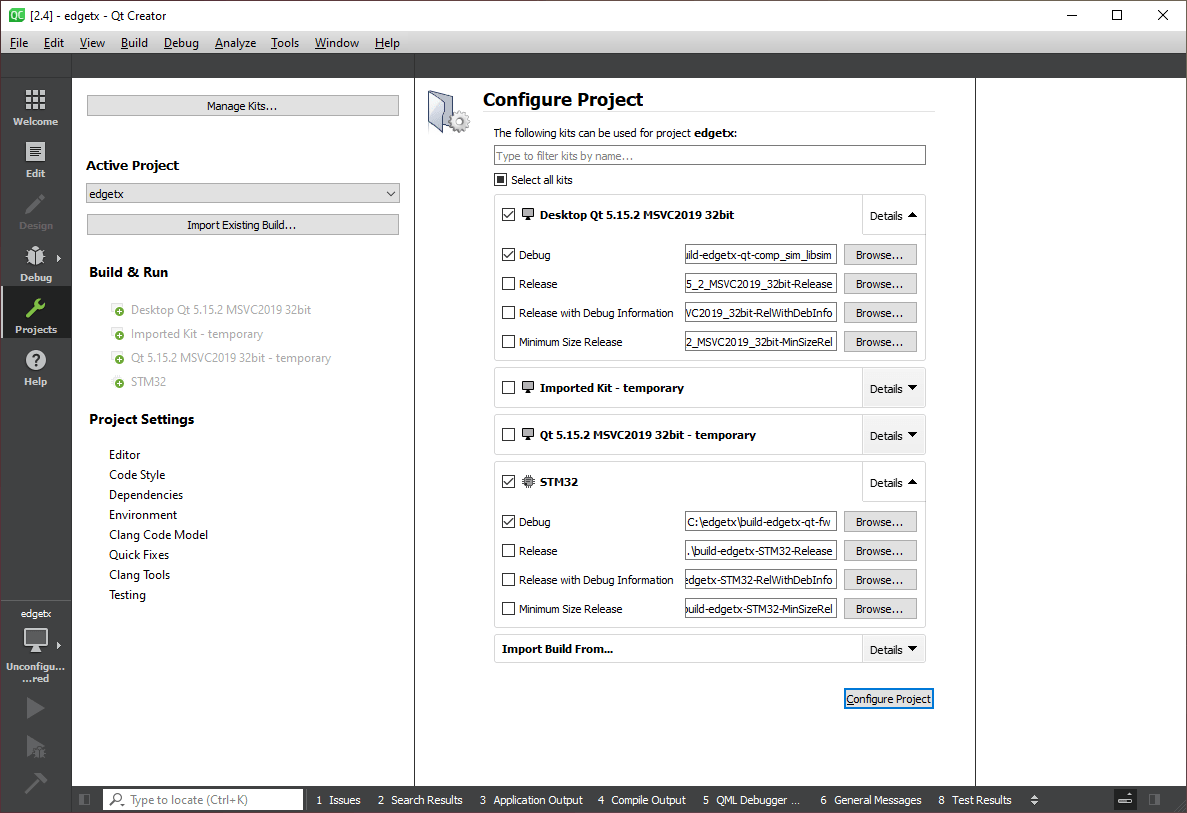
Task: Open the Details dropdown for STM32
Action: [x=893, y=482]
